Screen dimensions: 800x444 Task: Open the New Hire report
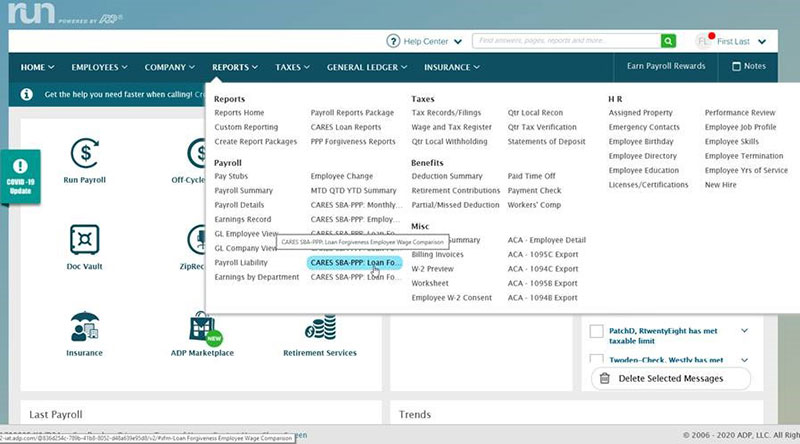[x=720, y=185]
